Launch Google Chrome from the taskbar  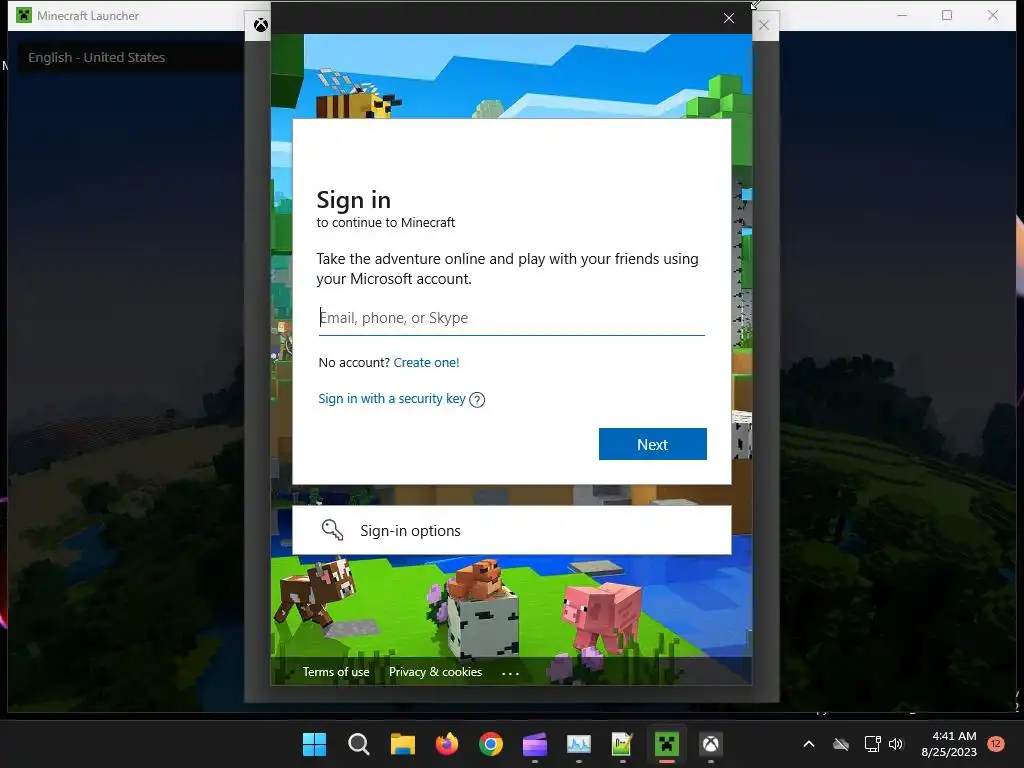[490, 744]
